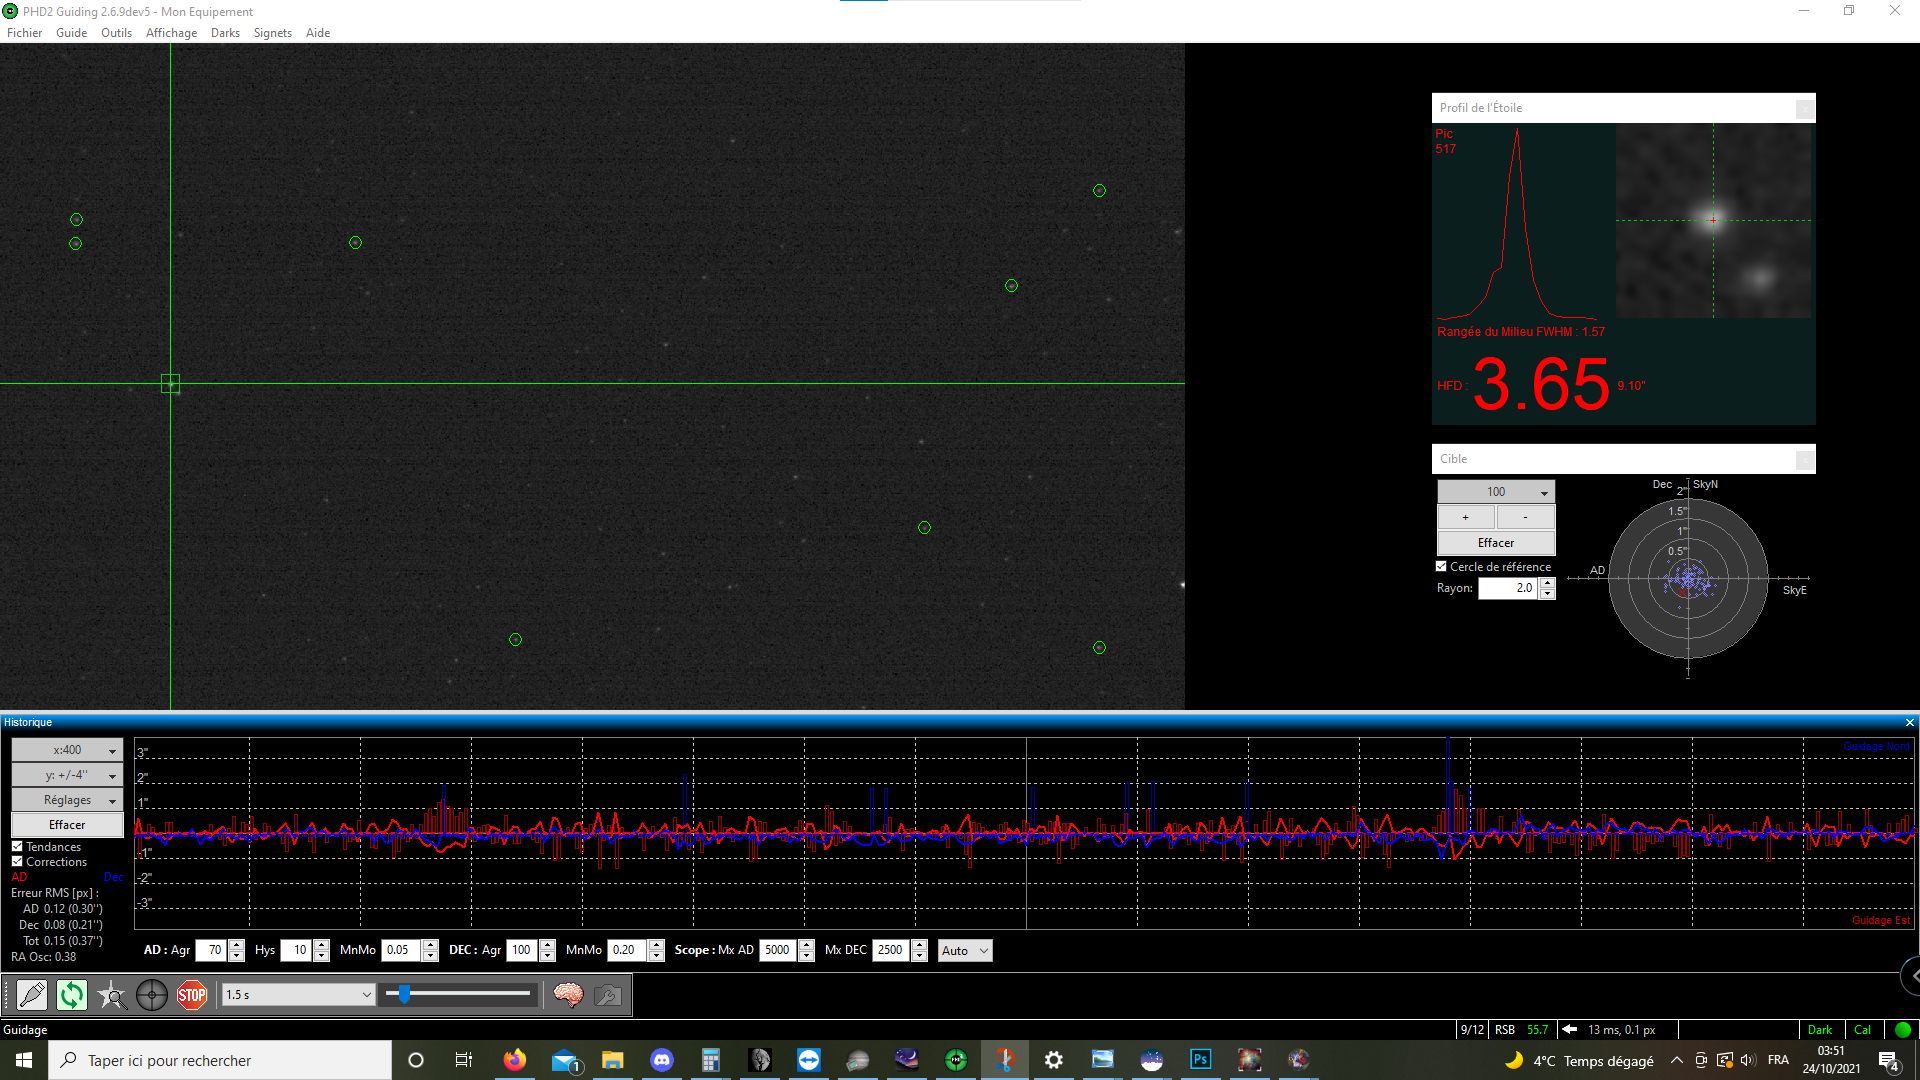The height and width of the screenshot is (1080, 1920).
Task: Close the Historique panel
Action: coord(1910,722)
